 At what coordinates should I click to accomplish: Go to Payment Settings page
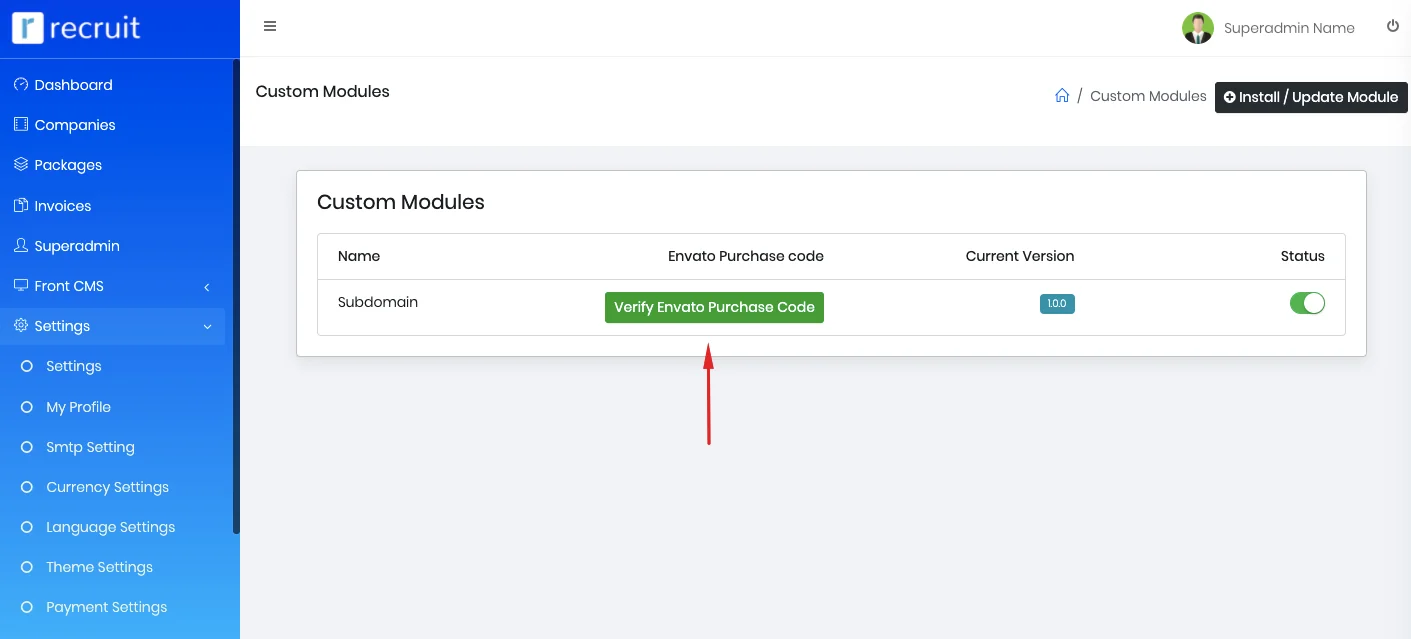point(106,607)
